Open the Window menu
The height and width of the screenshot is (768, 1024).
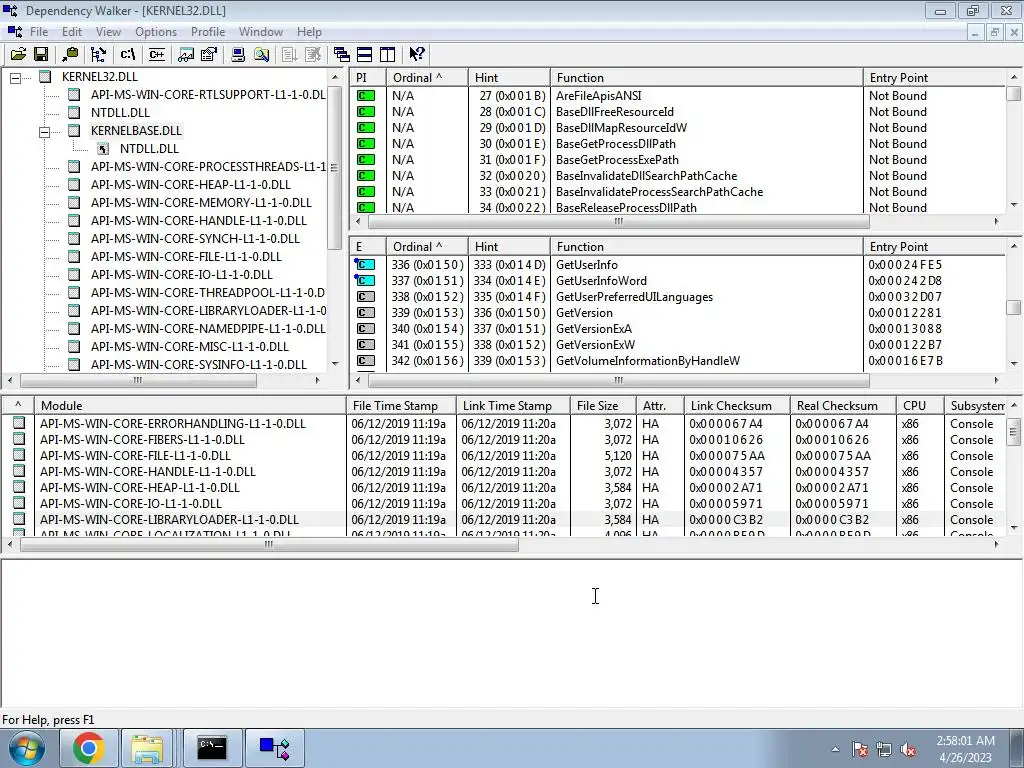pyautogui.click(x=261, y=31)
